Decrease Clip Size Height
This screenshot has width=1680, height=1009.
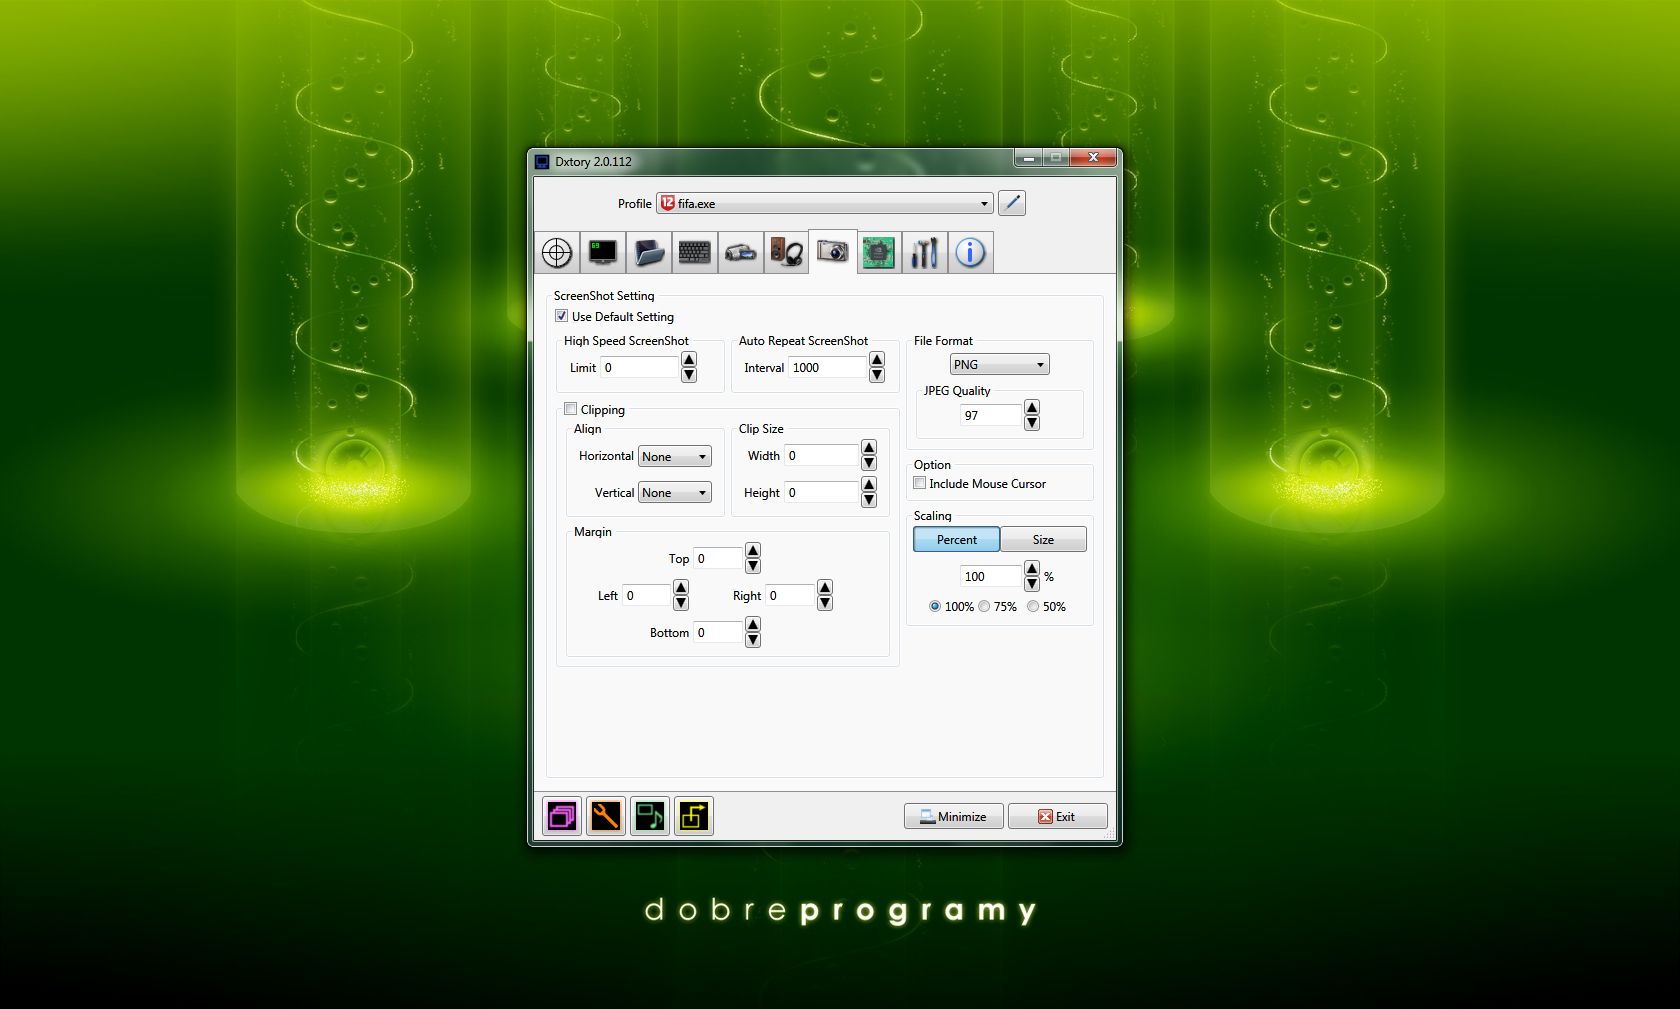coord(869,500)
